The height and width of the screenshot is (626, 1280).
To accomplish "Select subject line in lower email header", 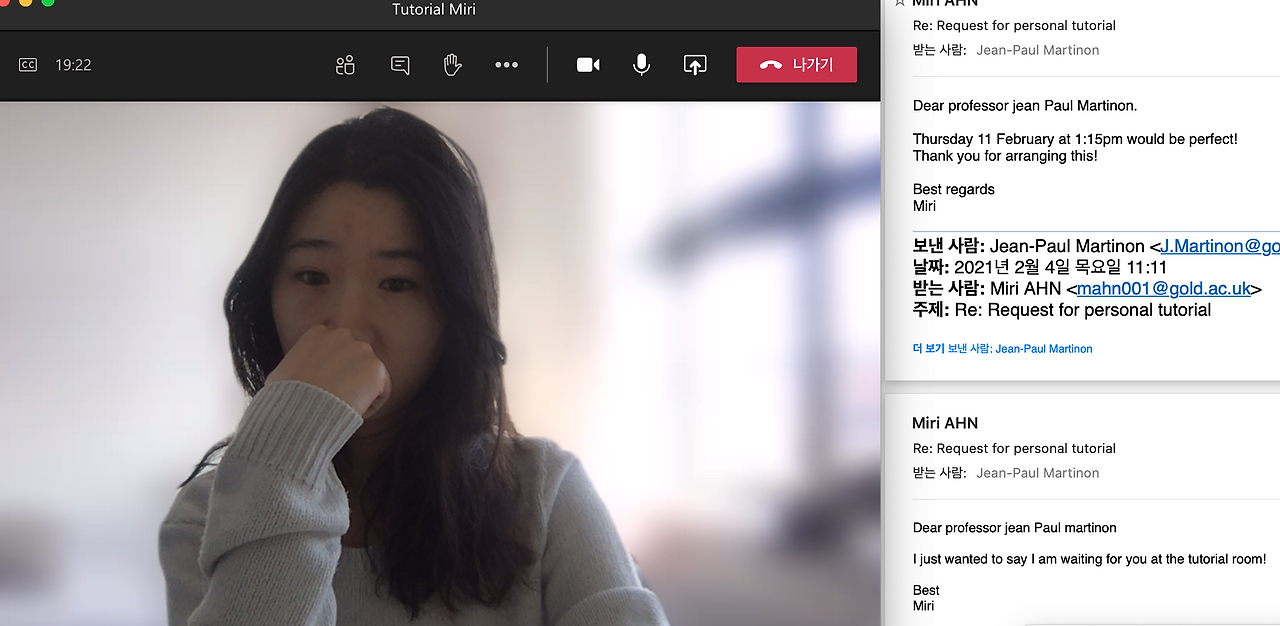I will click(x=1014, y=449).
